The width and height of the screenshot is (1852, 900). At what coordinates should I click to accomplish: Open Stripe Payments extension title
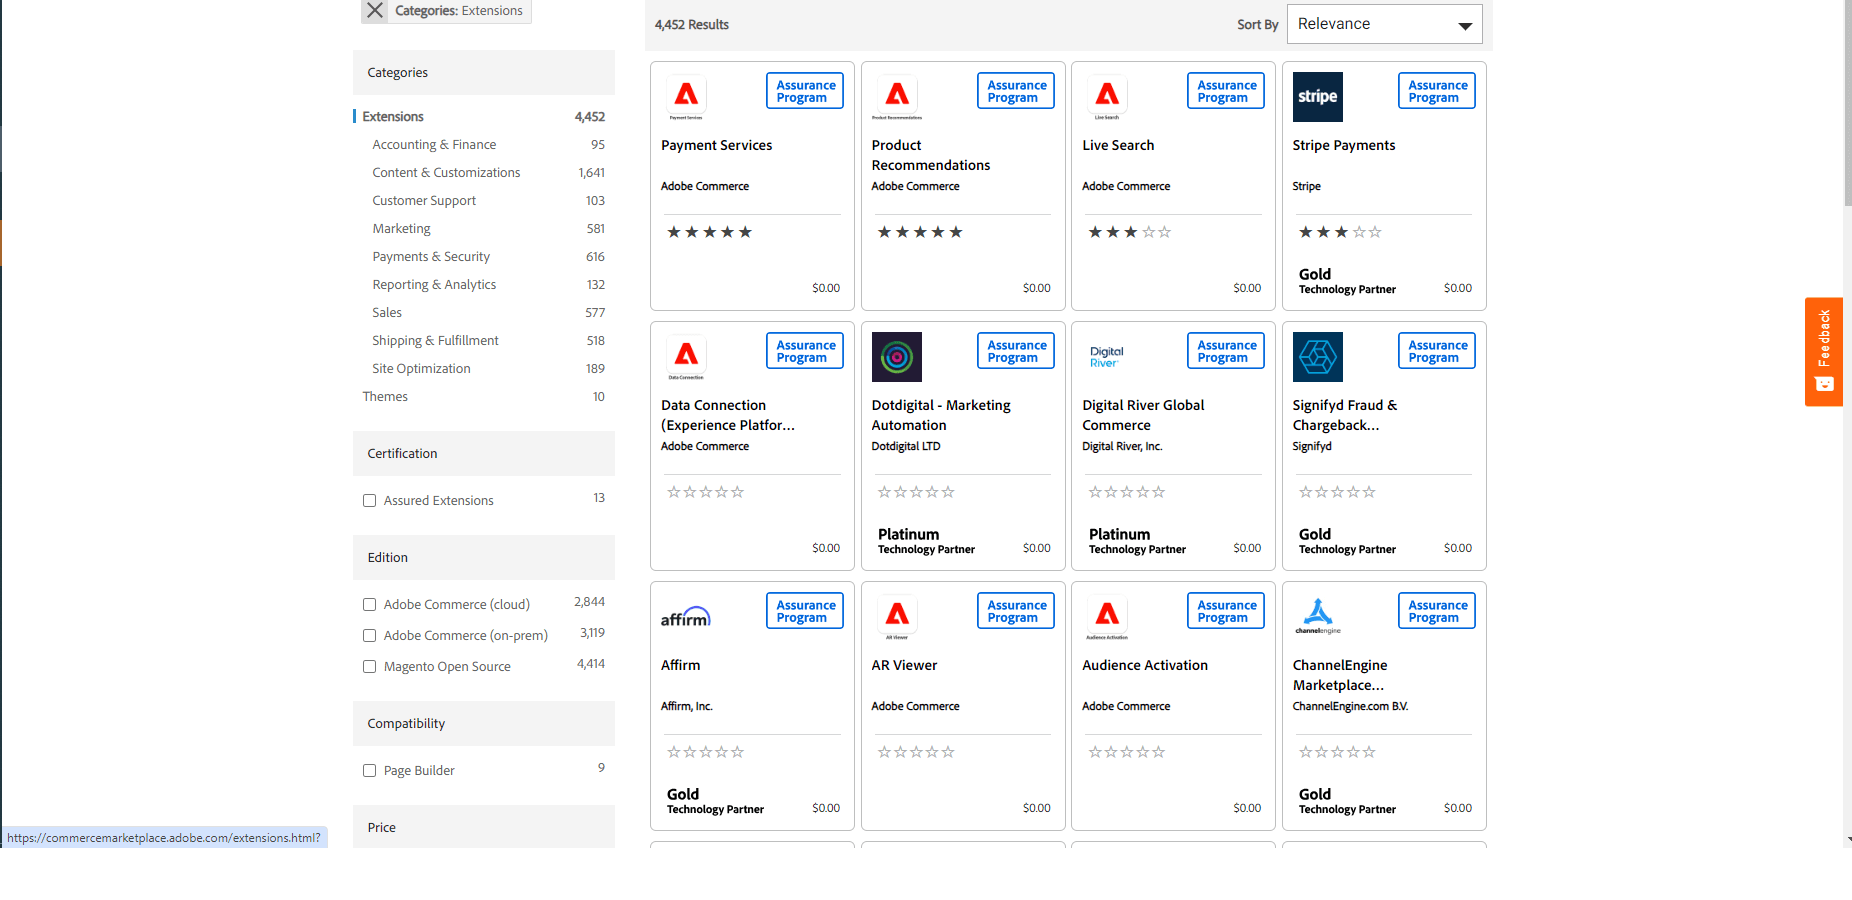[x=1343, y=146]
